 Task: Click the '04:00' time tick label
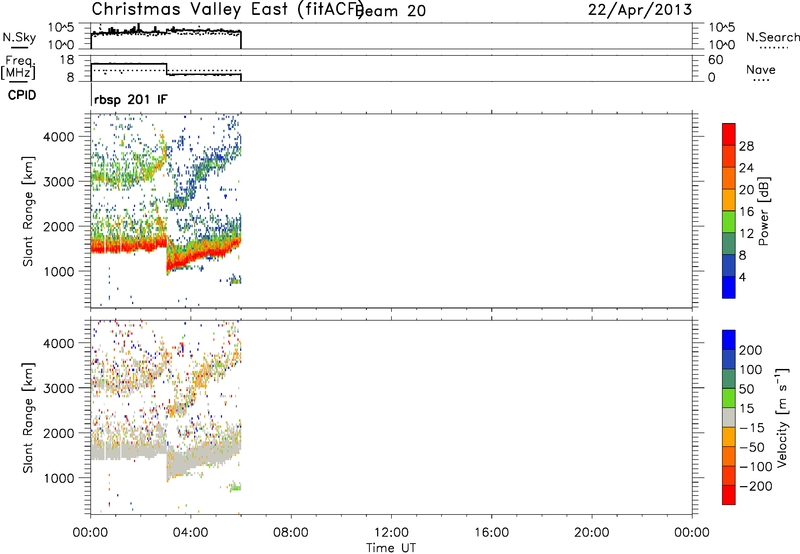[x=191, y=533]
